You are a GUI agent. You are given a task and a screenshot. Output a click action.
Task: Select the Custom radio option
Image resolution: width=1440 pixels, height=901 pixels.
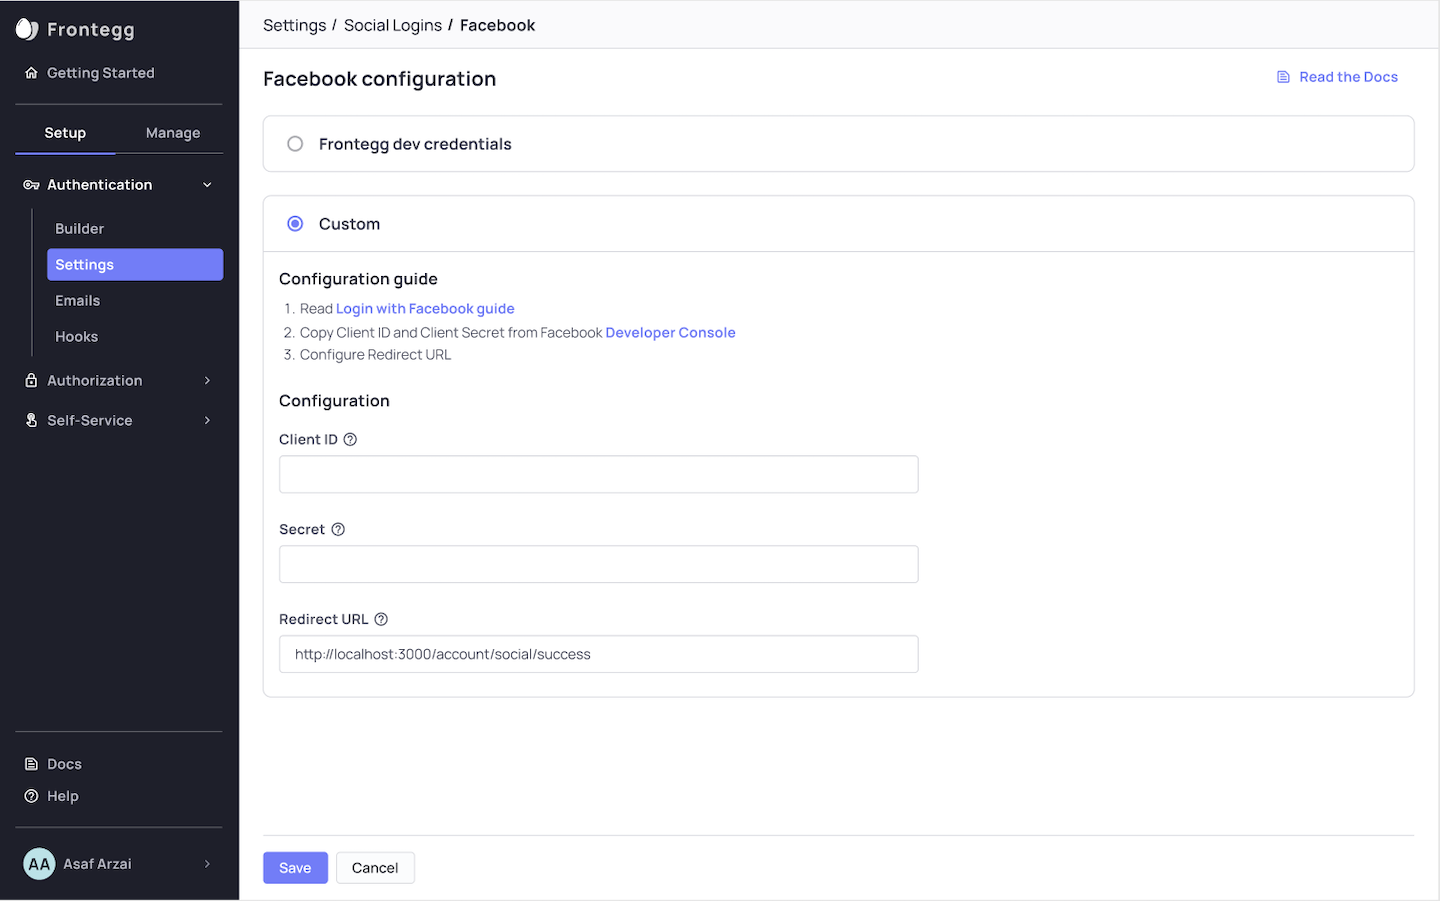point(295,224)
